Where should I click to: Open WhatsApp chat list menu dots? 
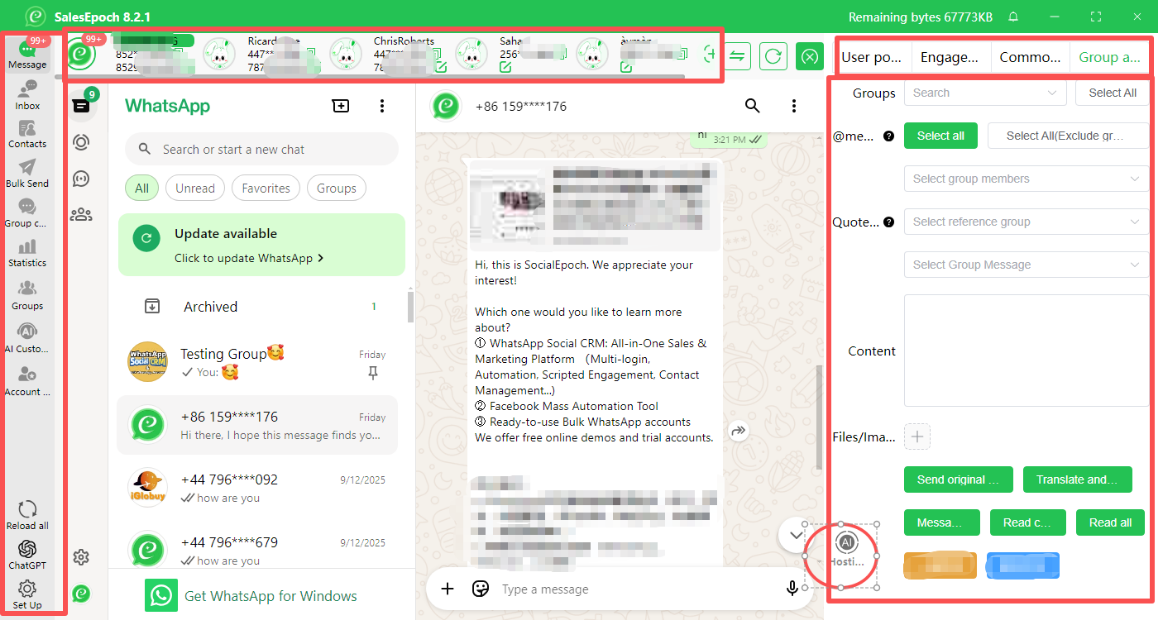[382, 106]
